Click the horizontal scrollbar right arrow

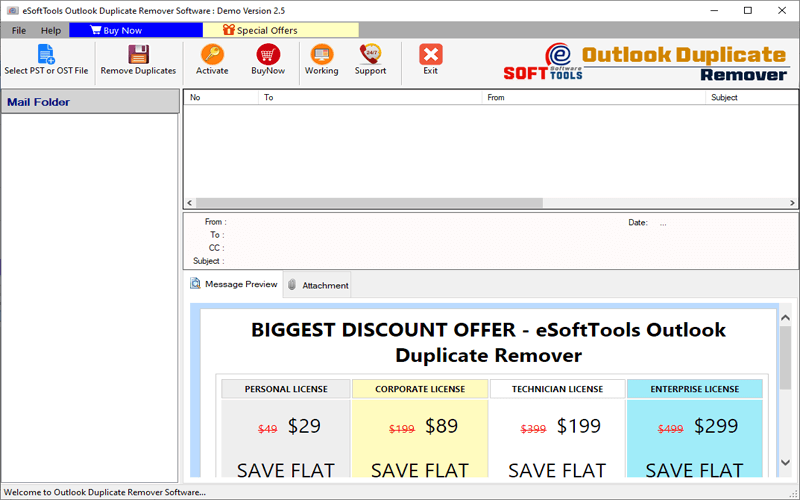coord(792,203)
